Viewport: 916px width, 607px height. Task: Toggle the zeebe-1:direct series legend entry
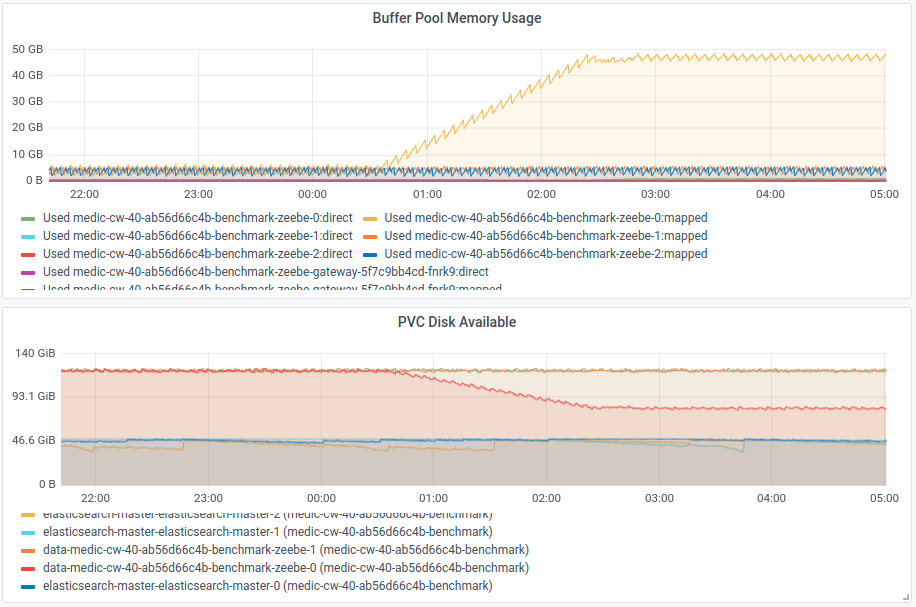(197, 236)
